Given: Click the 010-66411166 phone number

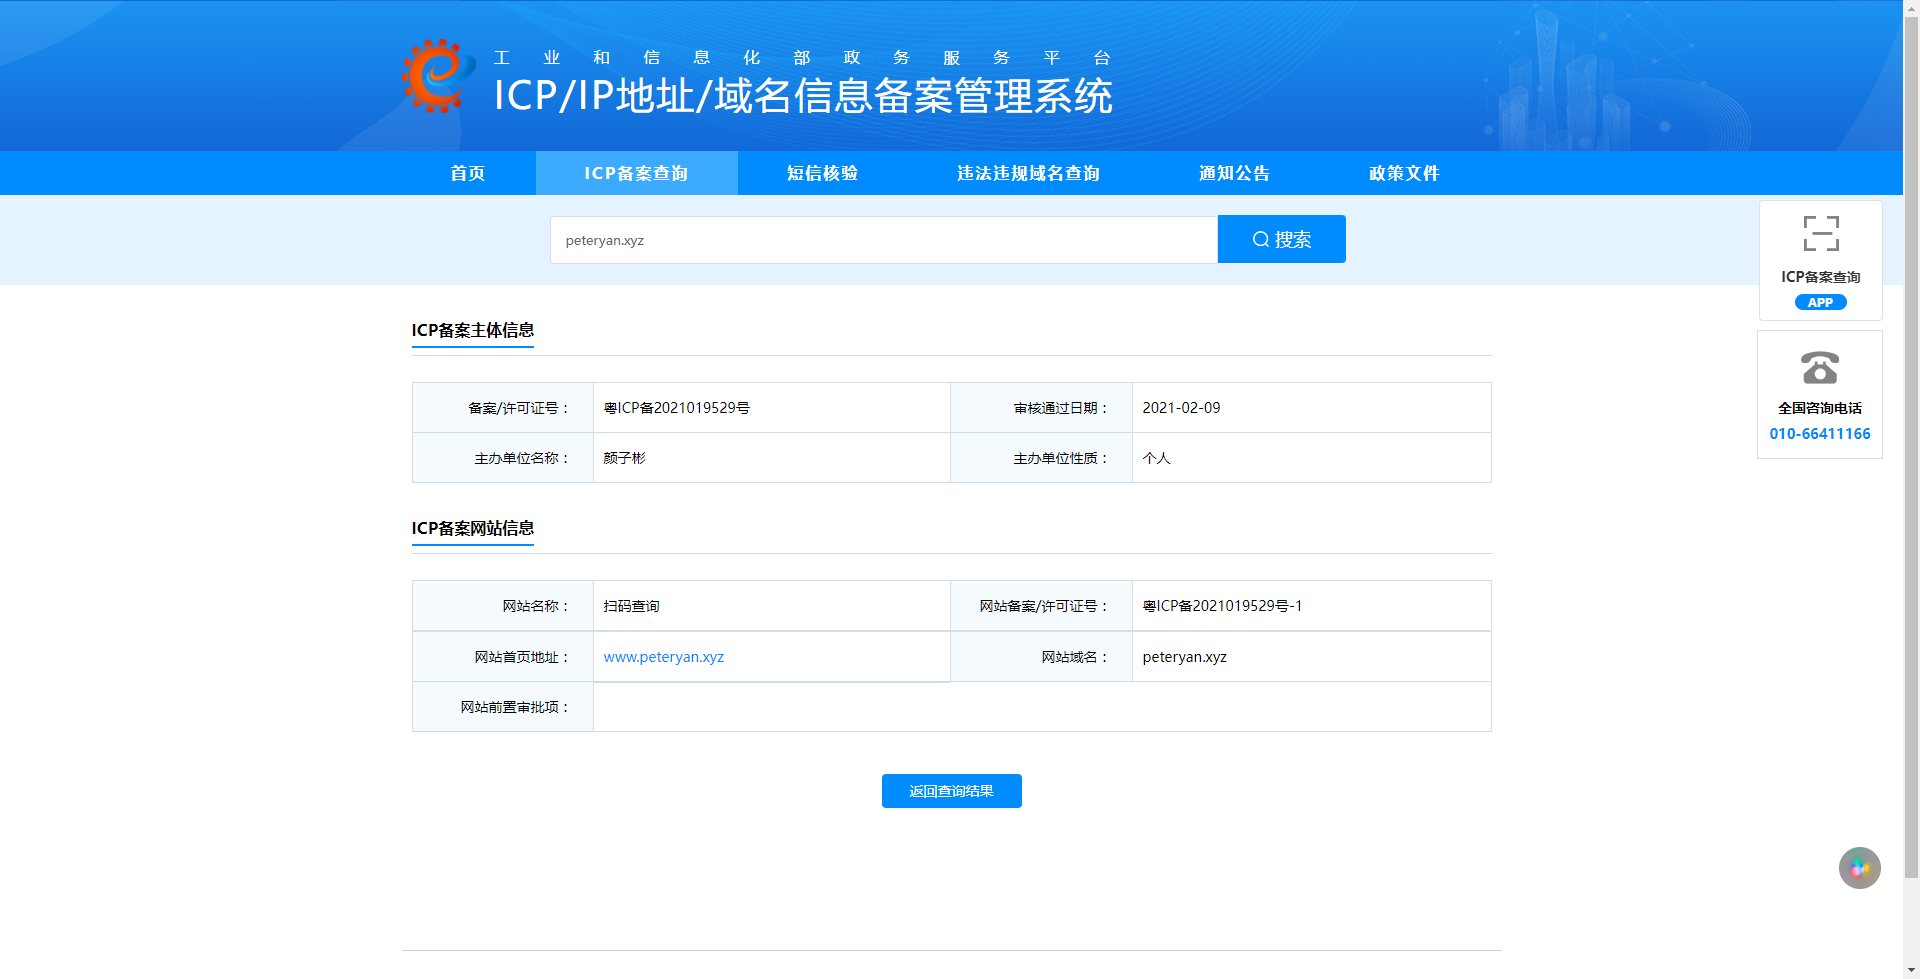Looking at the screenshot, I should tap(1820, 434).
